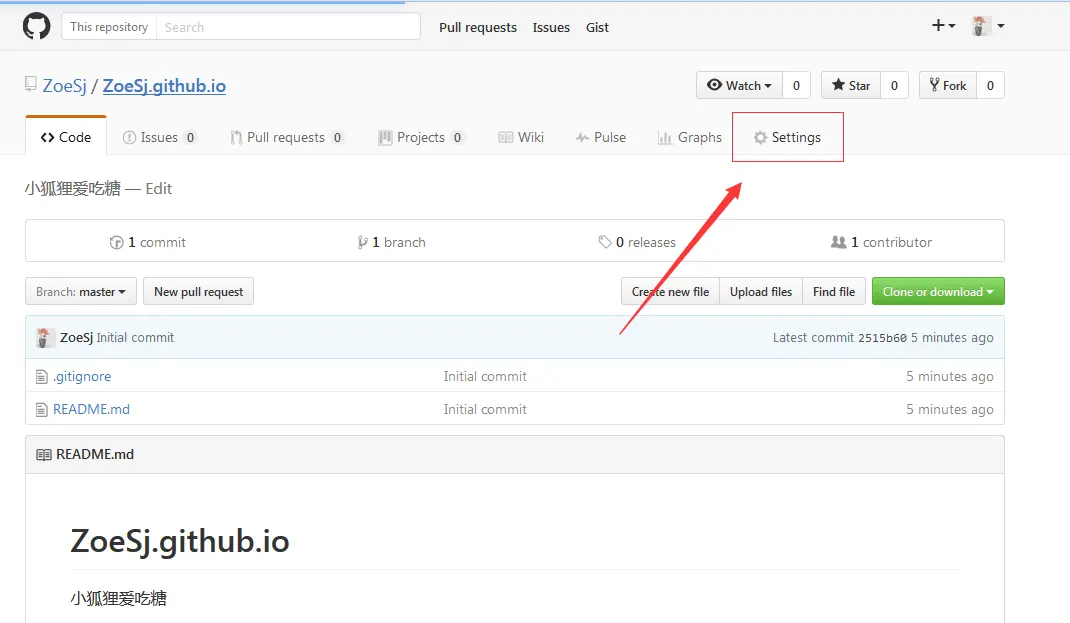The height and width of the screenshot is (623, 1070).
Task: Open the plus create-new dropdown
Action: tap(943, 26)
